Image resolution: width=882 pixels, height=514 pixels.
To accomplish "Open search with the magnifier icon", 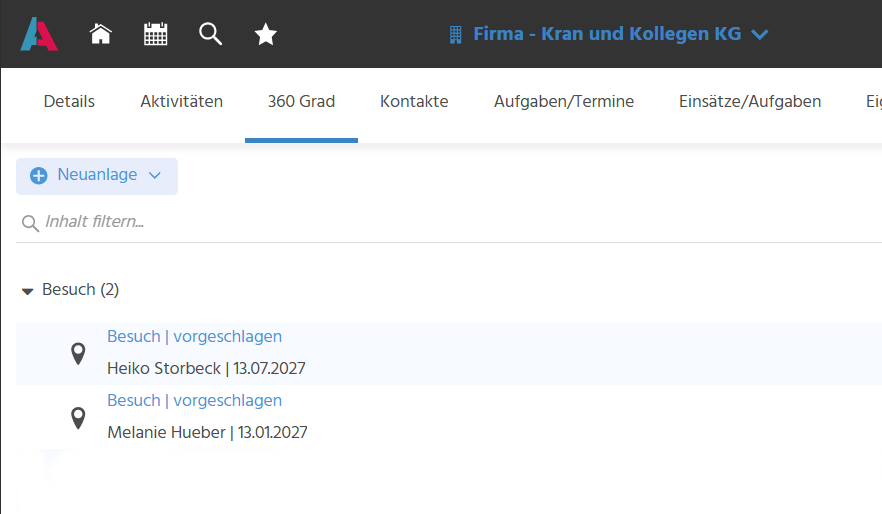I will [x=210, y=34].
